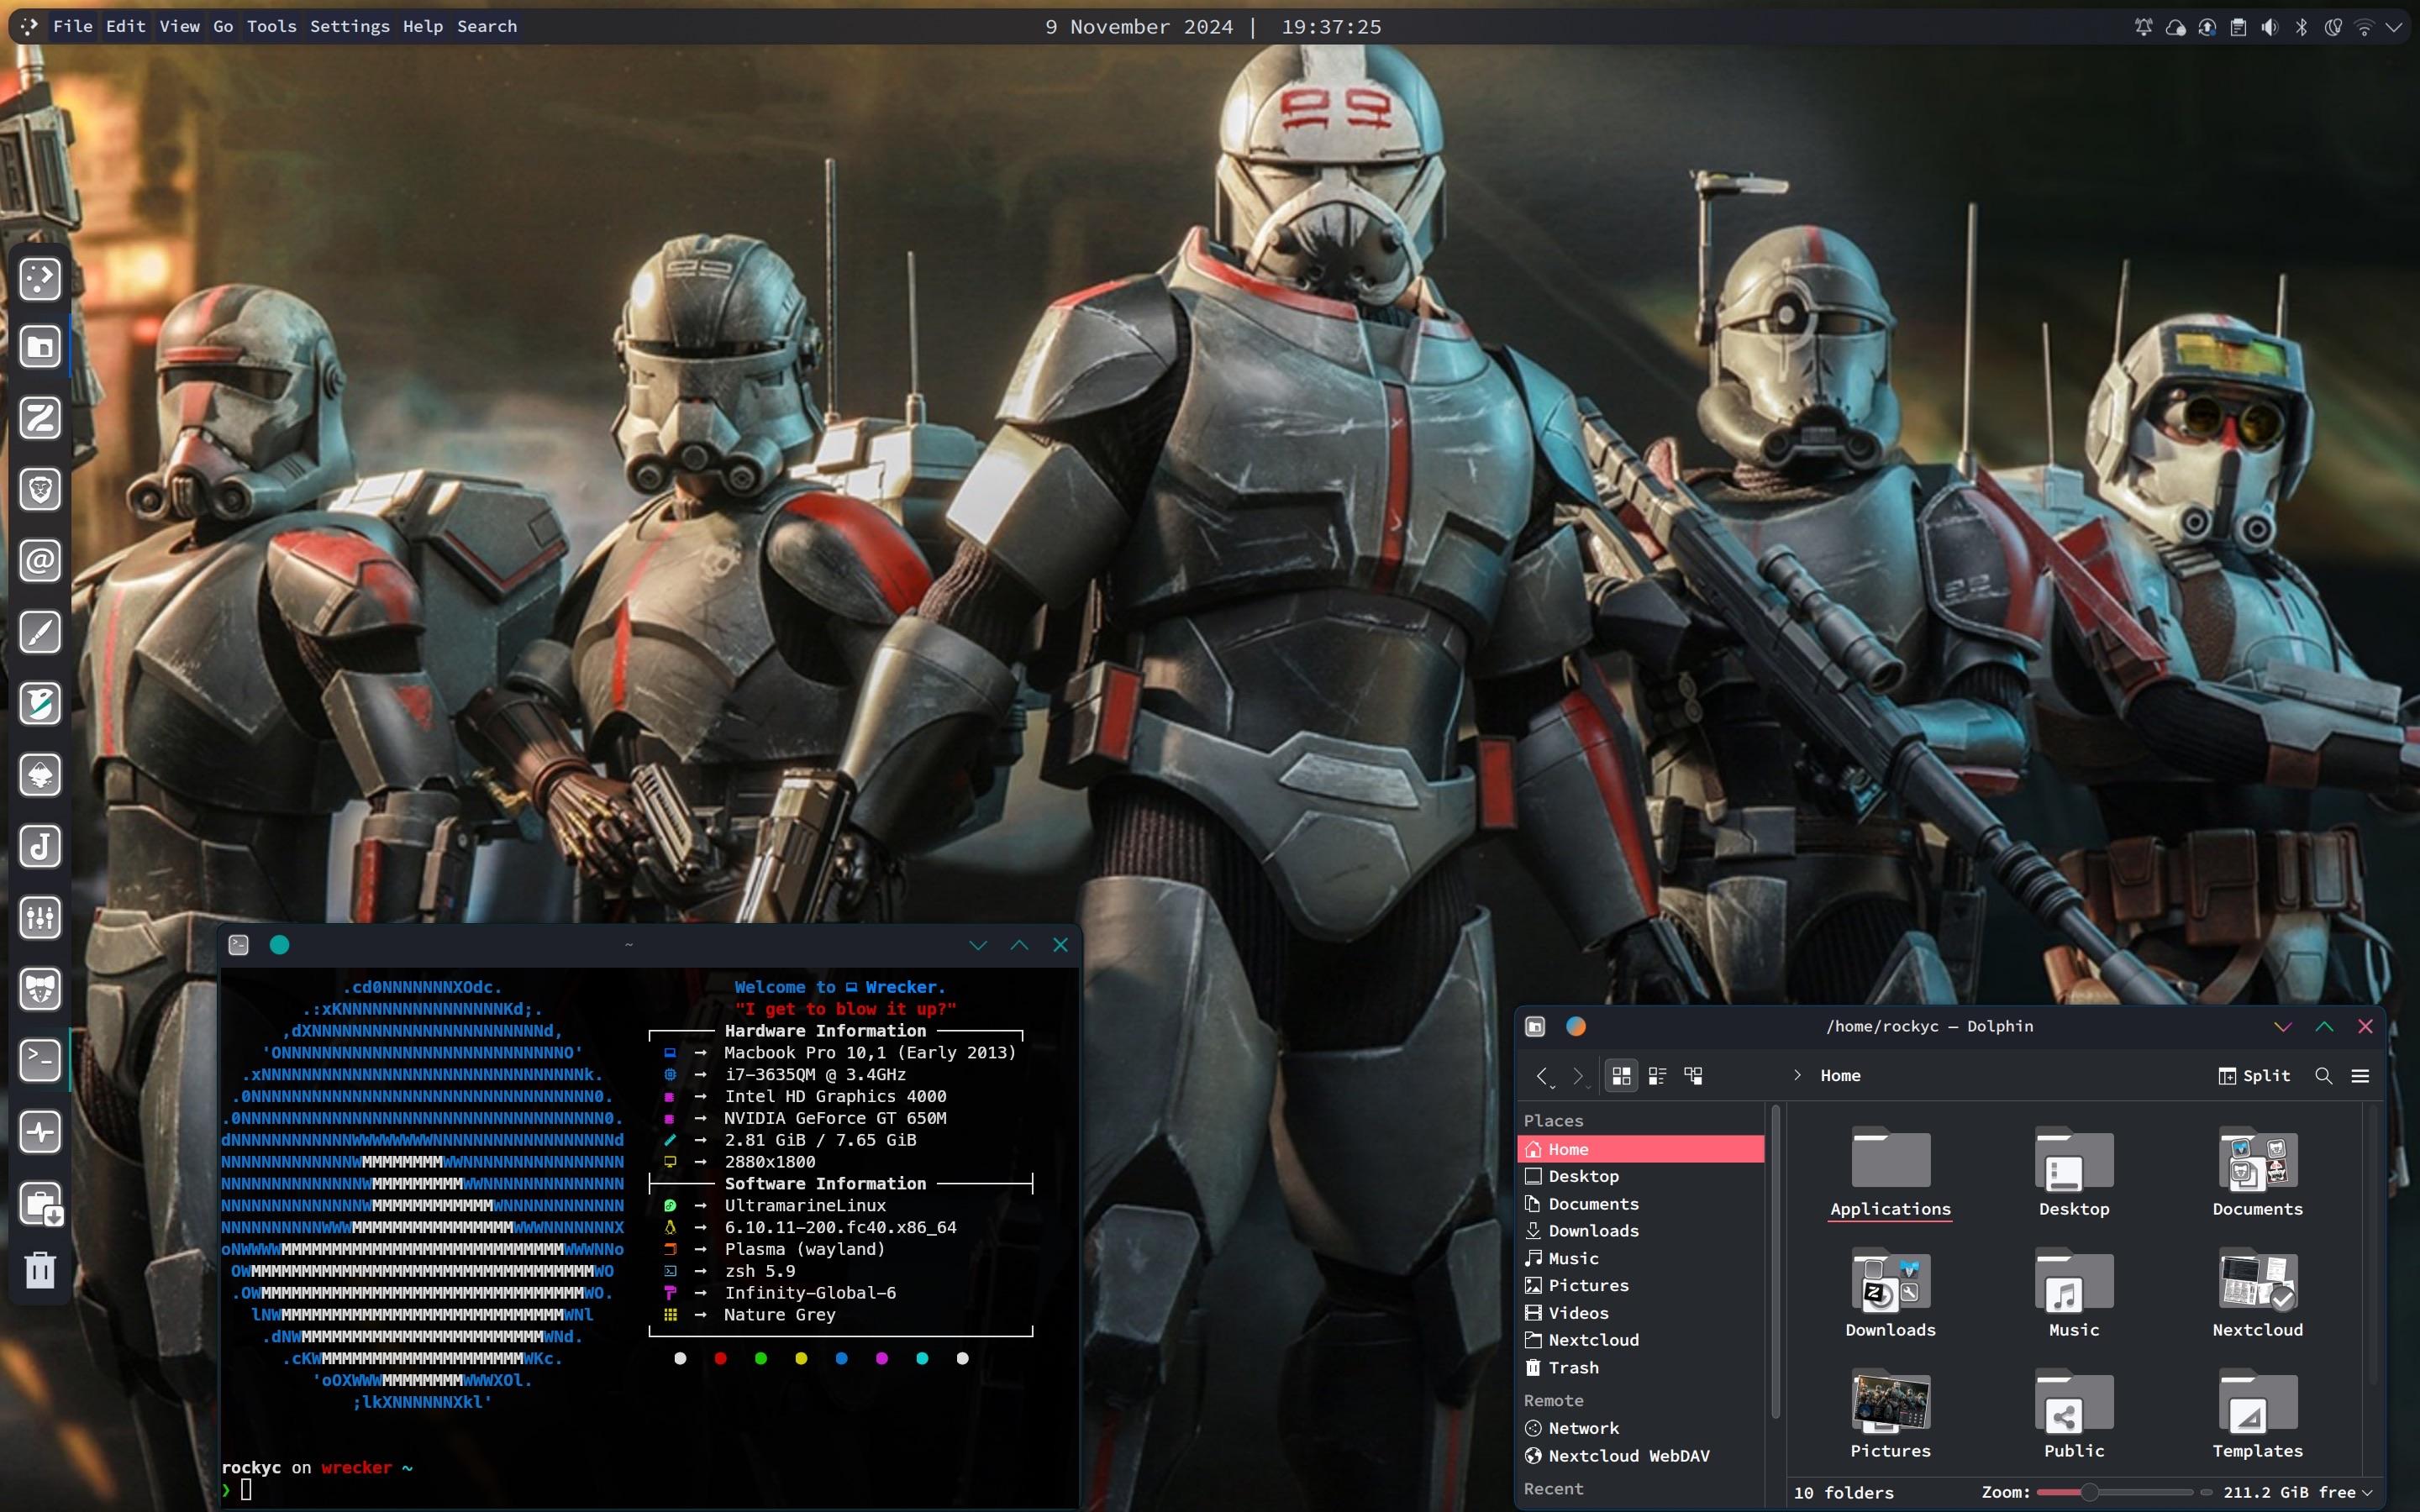2420x1512 pixels.
Task: Open the bow-tie tuxedo app in dock
Action: click(x=40, y=989)
